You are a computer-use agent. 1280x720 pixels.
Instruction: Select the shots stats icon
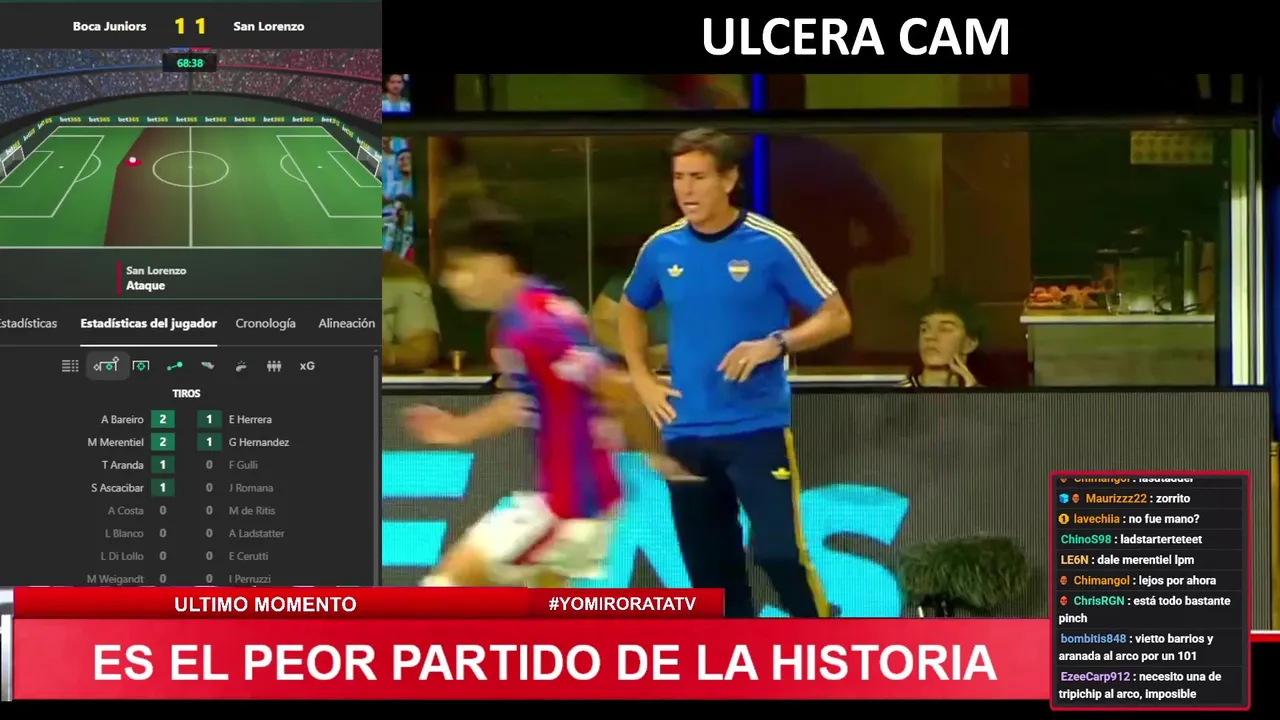(106, 366)
